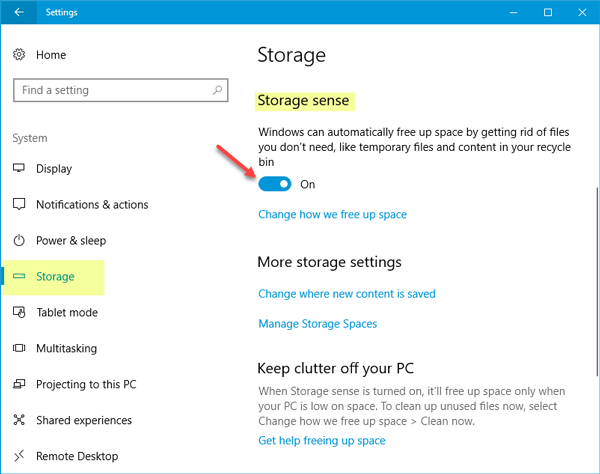Open Change how we free up space

(332, 214)
